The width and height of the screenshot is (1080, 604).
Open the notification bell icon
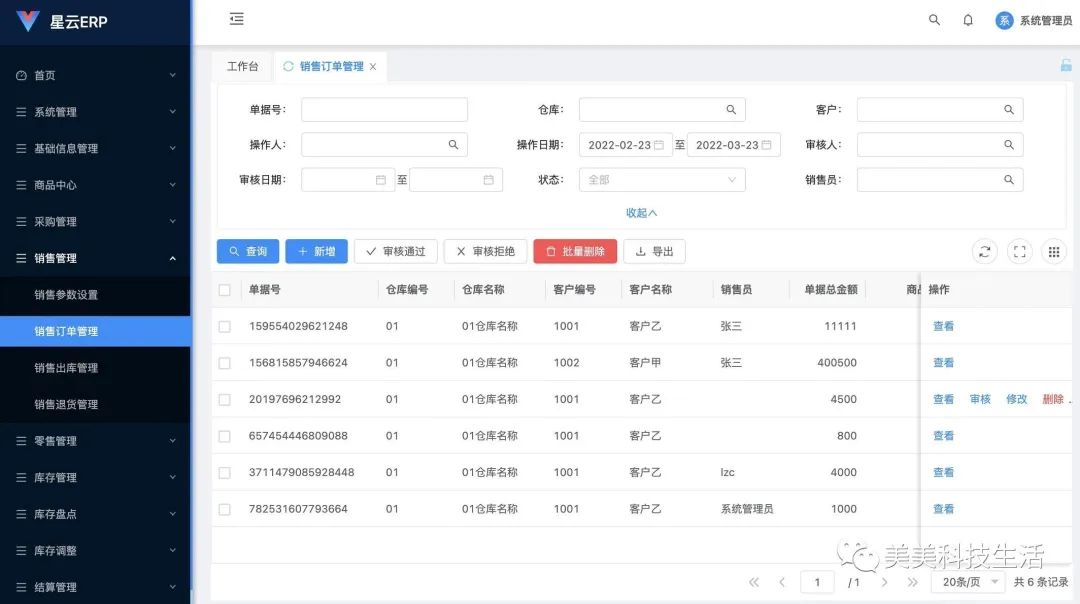[967, 19]
